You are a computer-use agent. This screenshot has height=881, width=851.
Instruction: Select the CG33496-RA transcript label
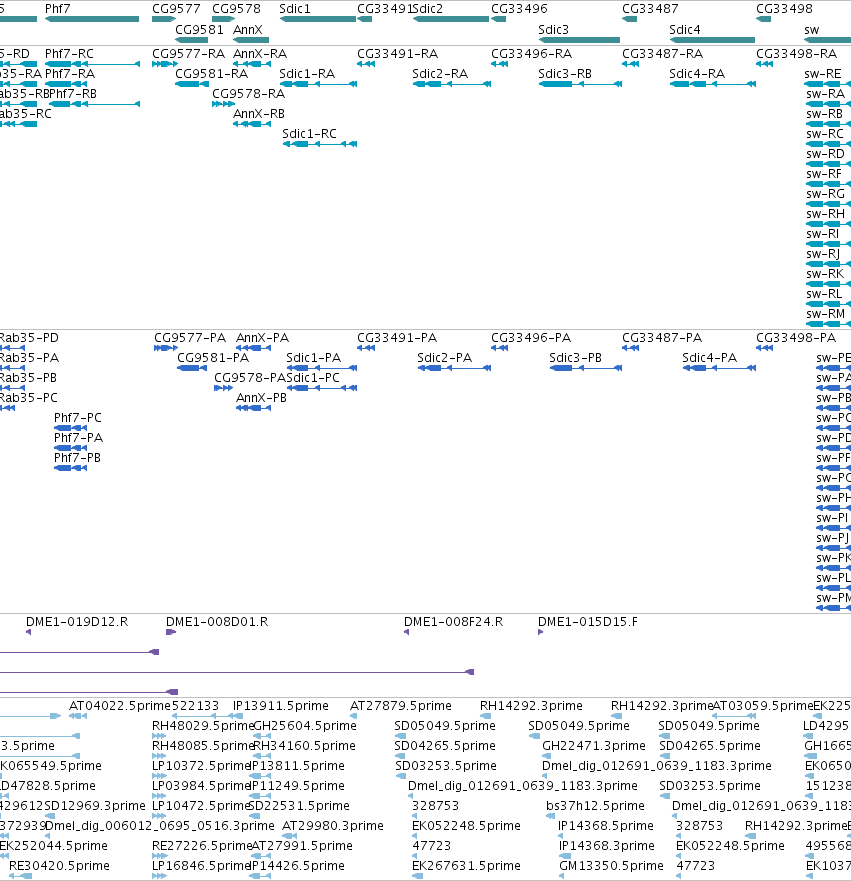tap(531, 54)
